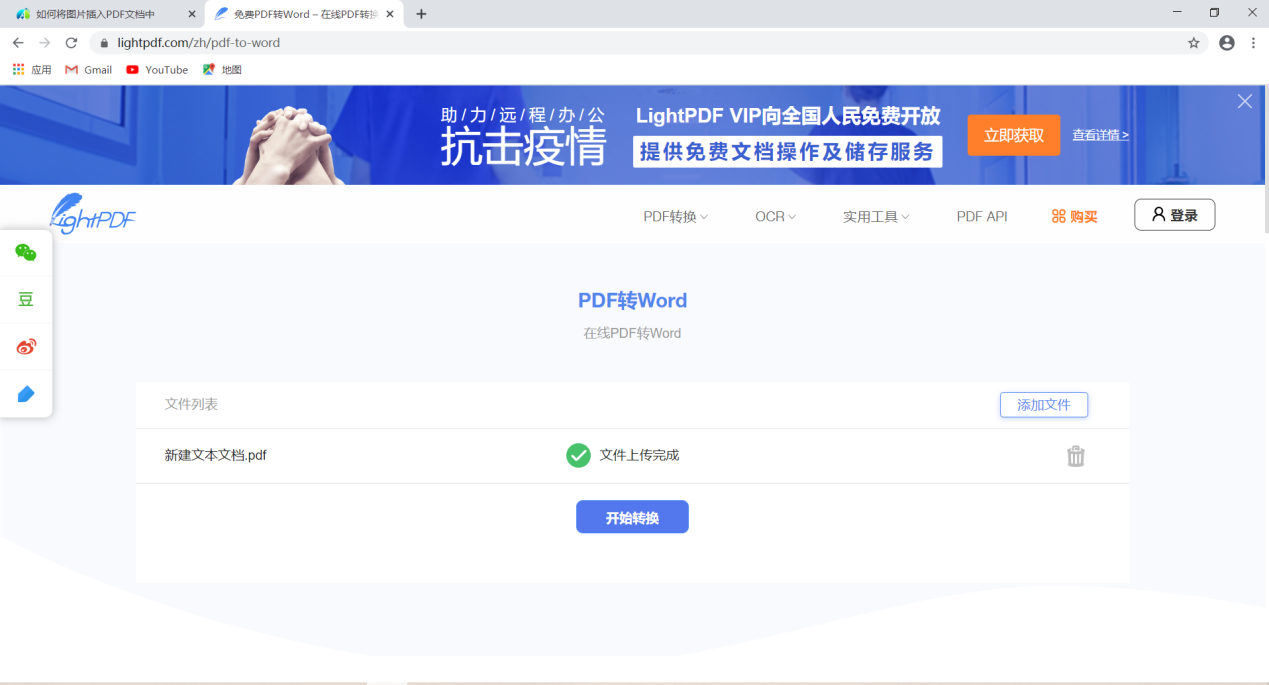Open the Gmail bookmark
The width and height of the screenshot is (1269, 685).
pos(88,70)
